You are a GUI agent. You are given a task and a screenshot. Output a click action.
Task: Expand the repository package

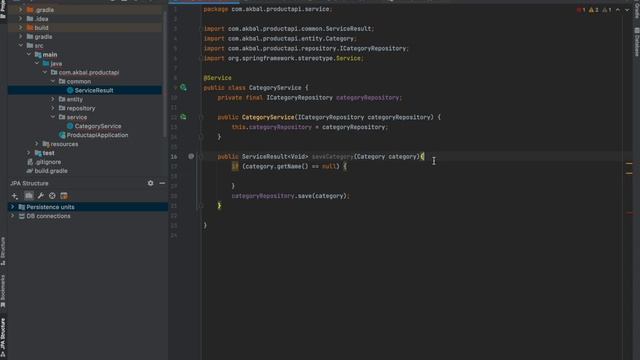point(53,108)
